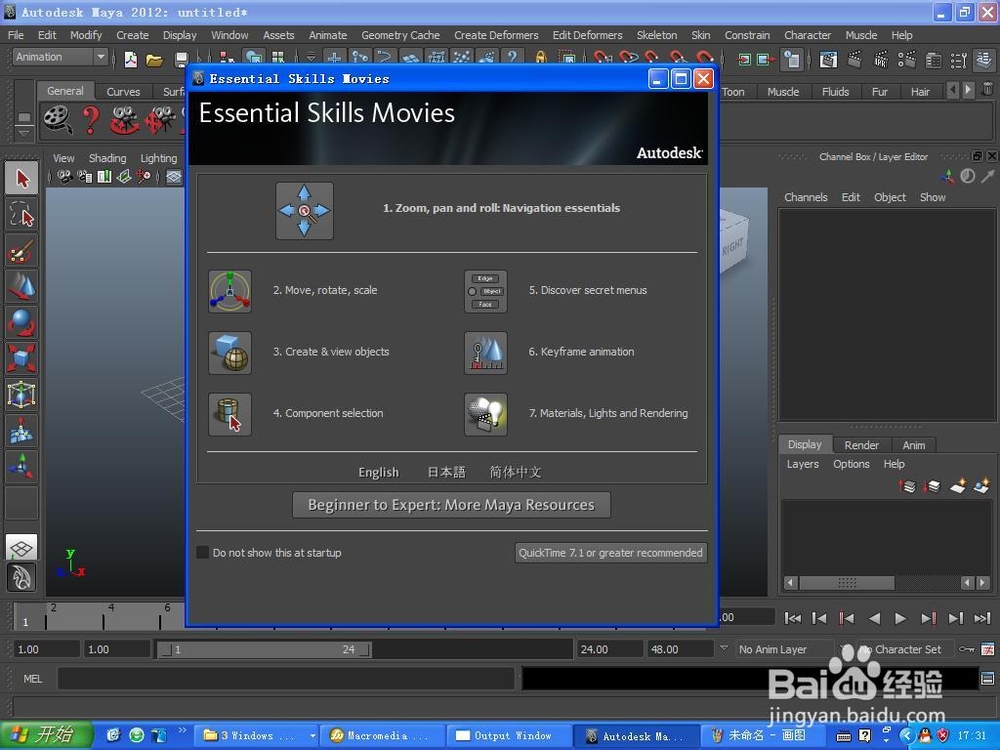
Task: Open the Discover secret menus movie icon
Action: pos(485,291)
